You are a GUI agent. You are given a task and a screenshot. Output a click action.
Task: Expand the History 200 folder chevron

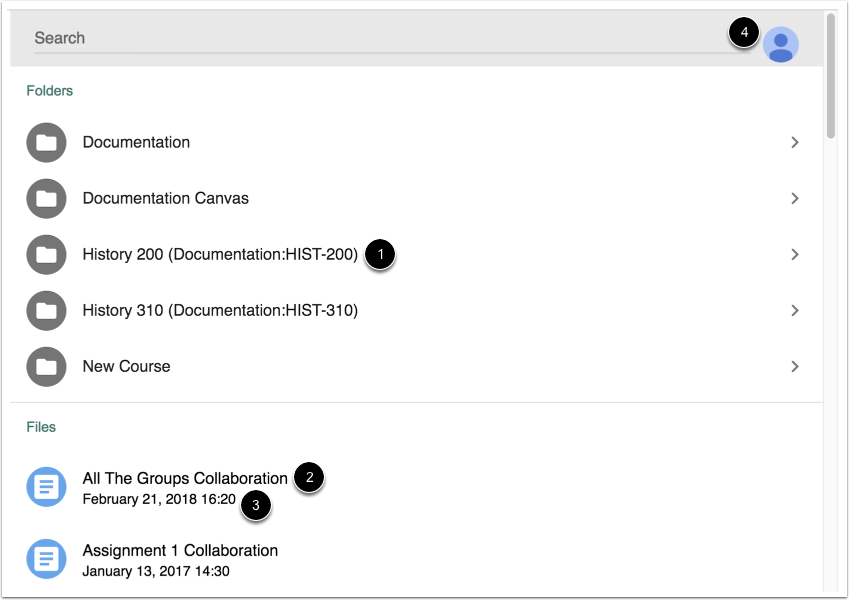(x=795, y=255)
